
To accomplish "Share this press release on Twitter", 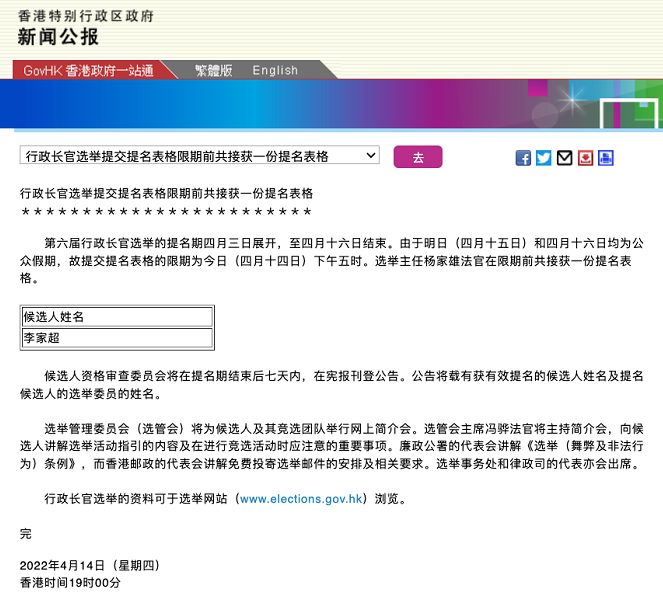I will (543, 158).
